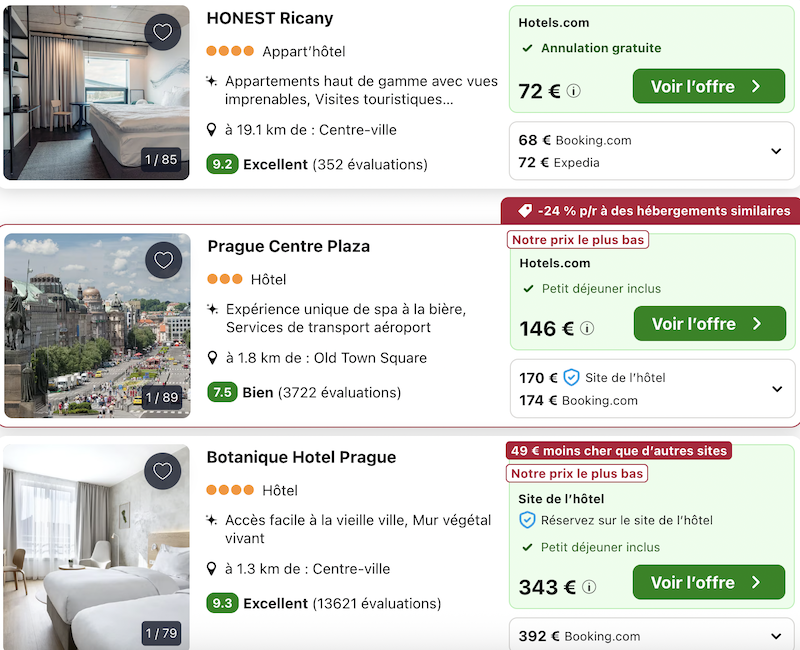Show price details icon beside 343 €
The image size is (800, 650).
589,587
